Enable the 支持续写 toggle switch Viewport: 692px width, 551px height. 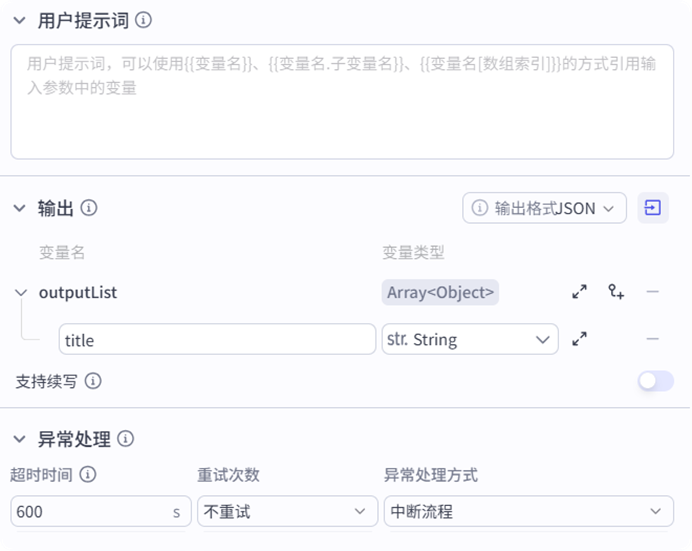point(656,381)
